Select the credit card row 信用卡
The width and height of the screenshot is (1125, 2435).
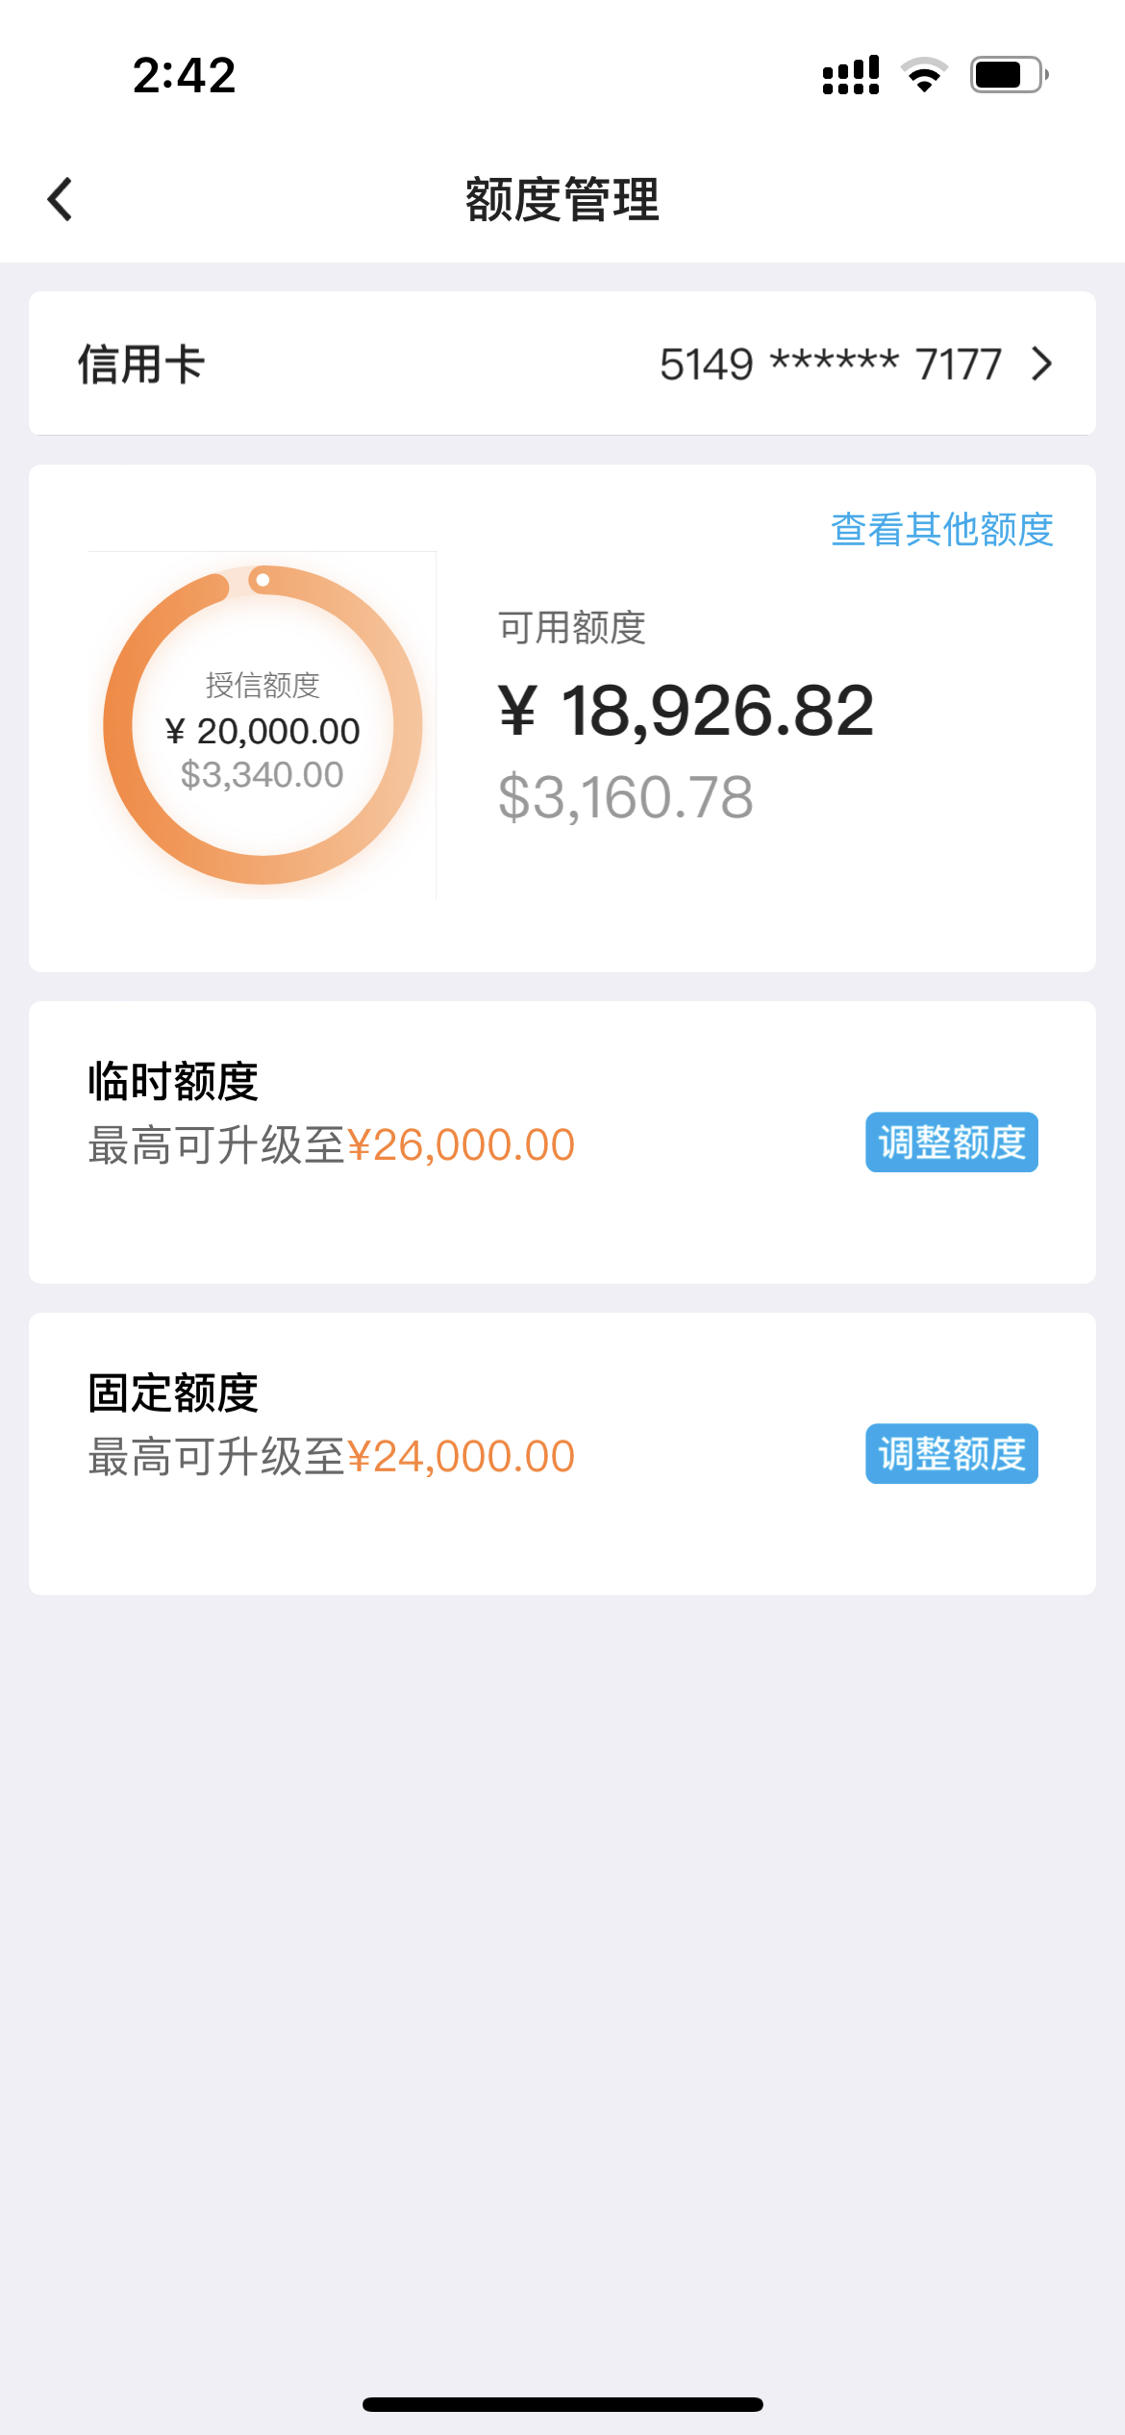coord(562,363)
